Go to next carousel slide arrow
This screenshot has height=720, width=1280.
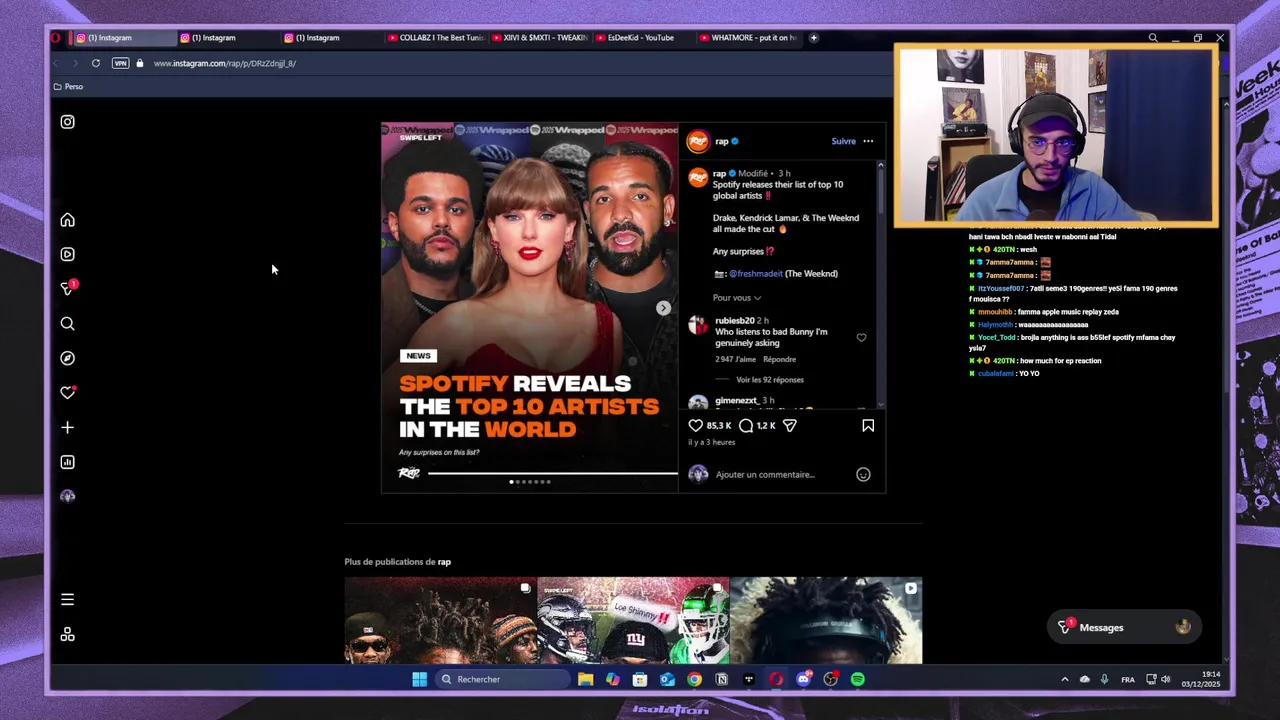coord(663,308)
